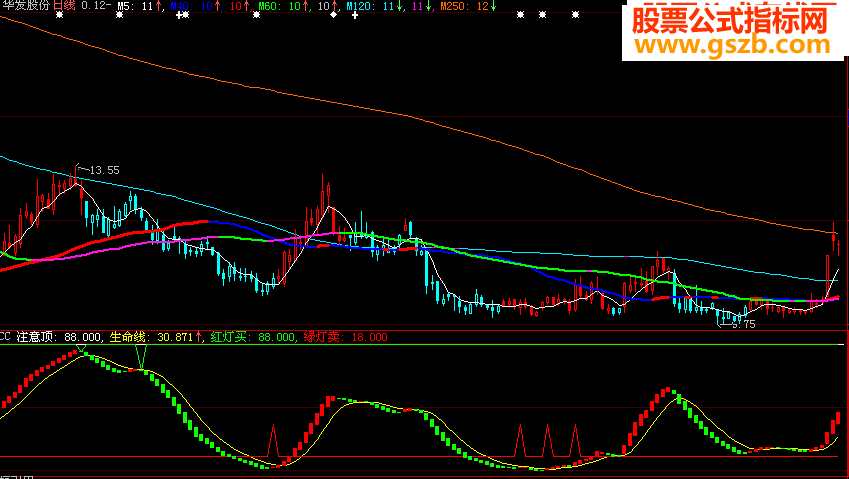Click the 5.75 low price label
Viewport: 849px width, 479px height.
pyautogui.click(x=743, y=324)
